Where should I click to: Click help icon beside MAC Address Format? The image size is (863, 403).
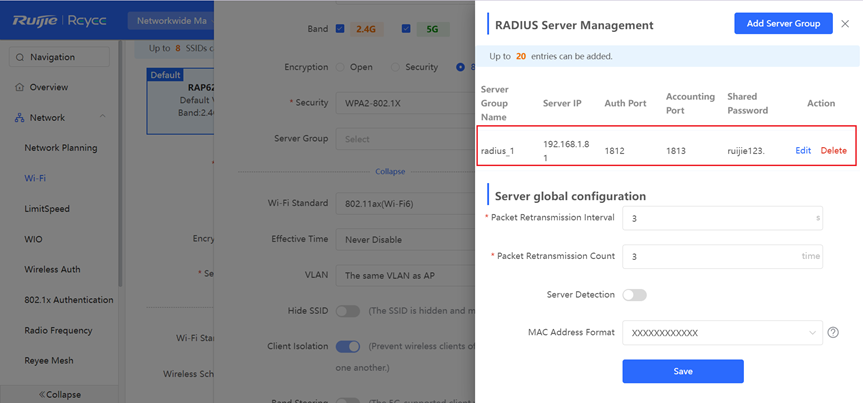(832, 332)
